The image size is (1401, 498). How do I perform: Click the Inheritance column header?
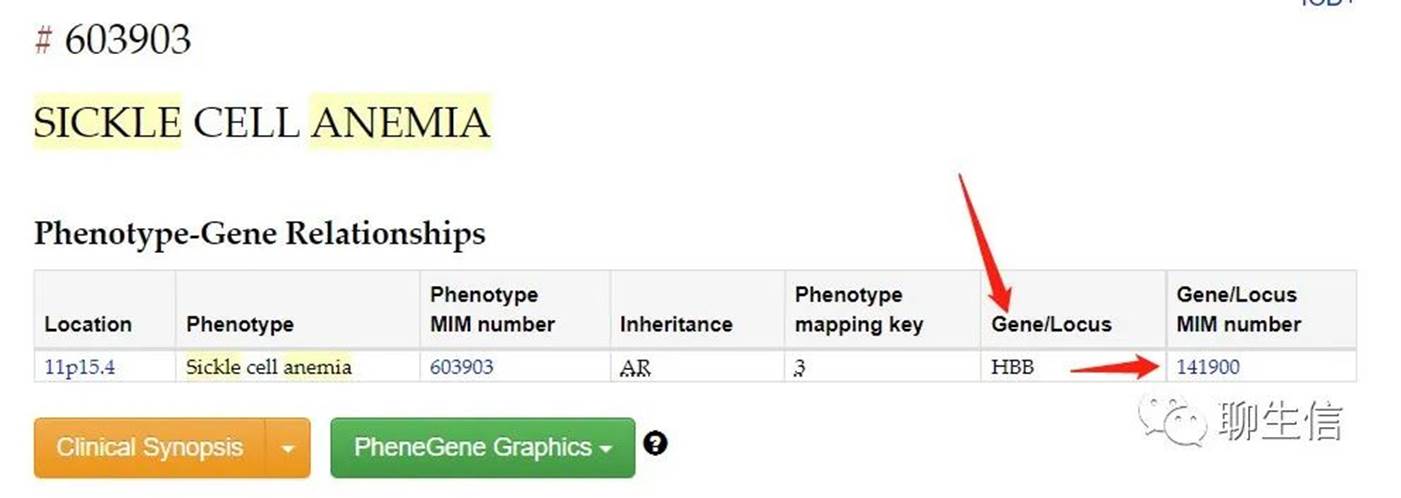(676, 324)
